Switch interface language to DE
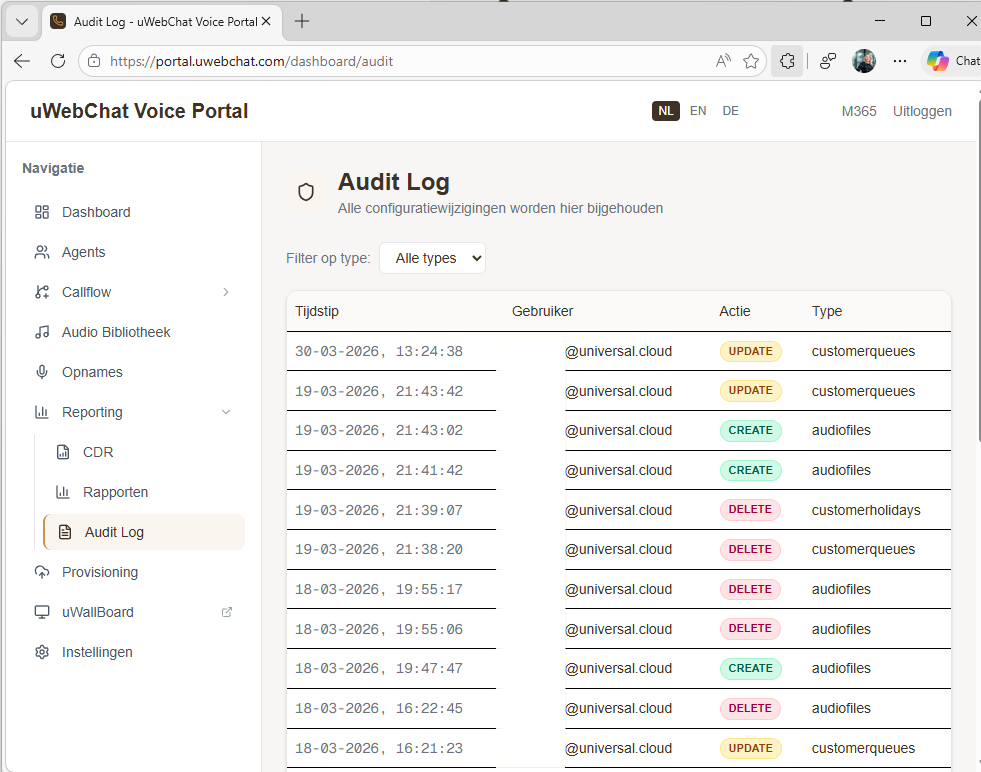 pyautogui.click(x=730, y=111)
